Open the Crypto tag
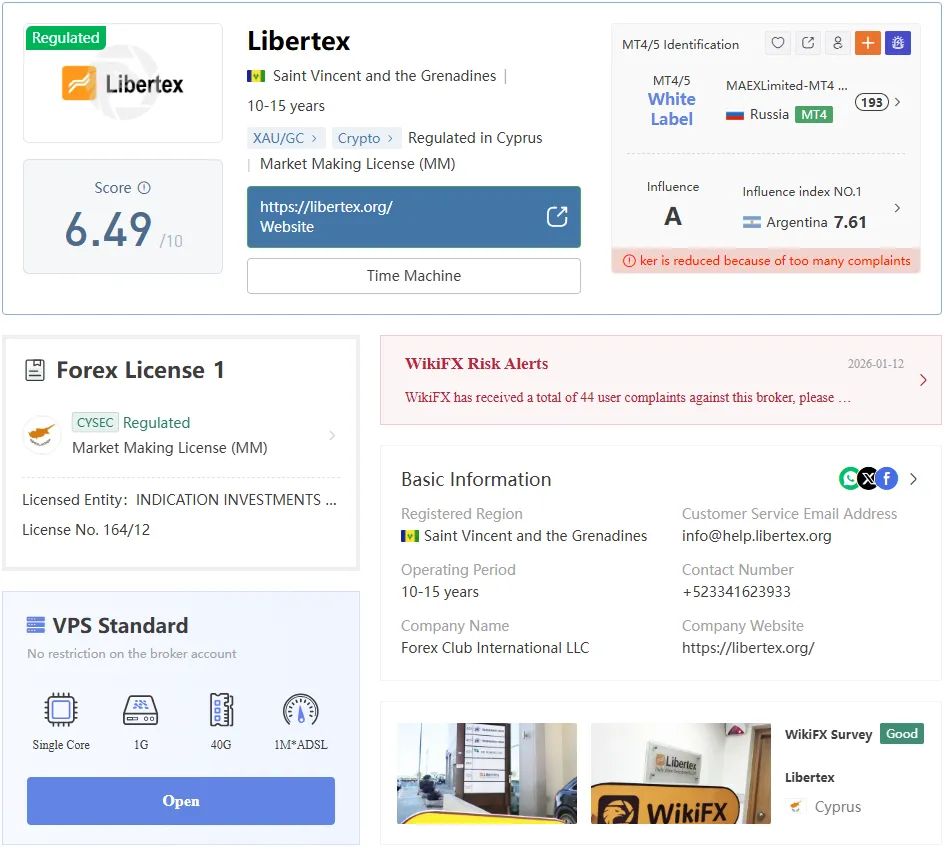The image size is (945, 847). 365,138
